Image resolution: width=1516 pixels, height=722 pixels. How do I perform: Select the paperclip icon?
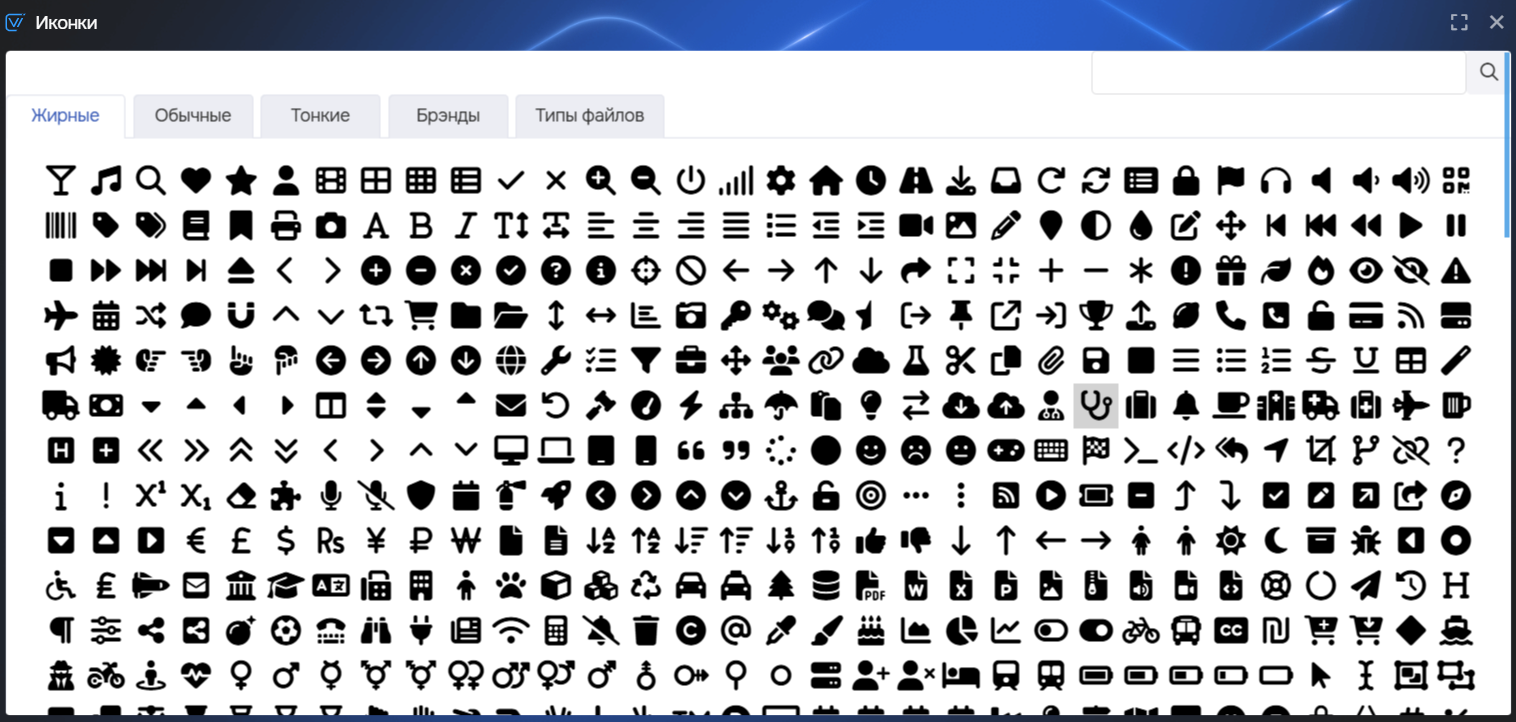click(1051, 361)
